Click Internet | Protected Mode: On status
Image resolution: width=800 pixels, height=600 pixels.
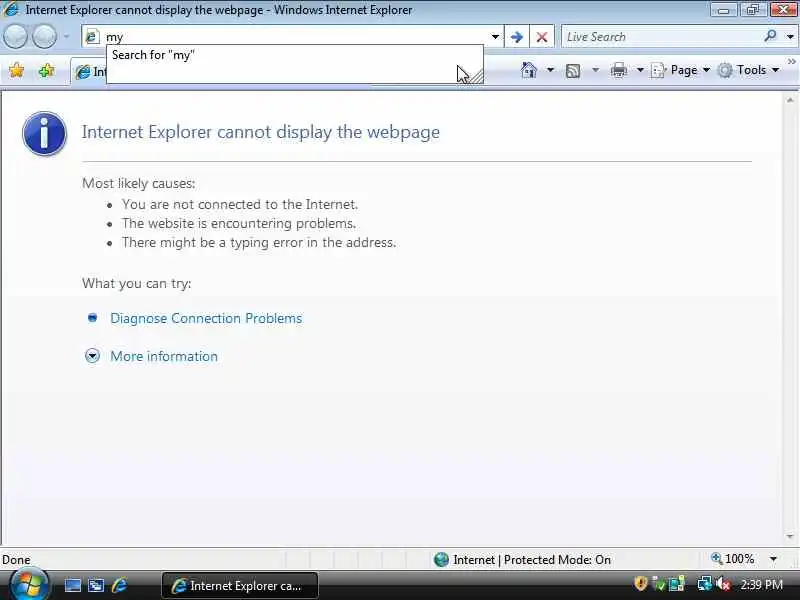(x=532, y=560)
